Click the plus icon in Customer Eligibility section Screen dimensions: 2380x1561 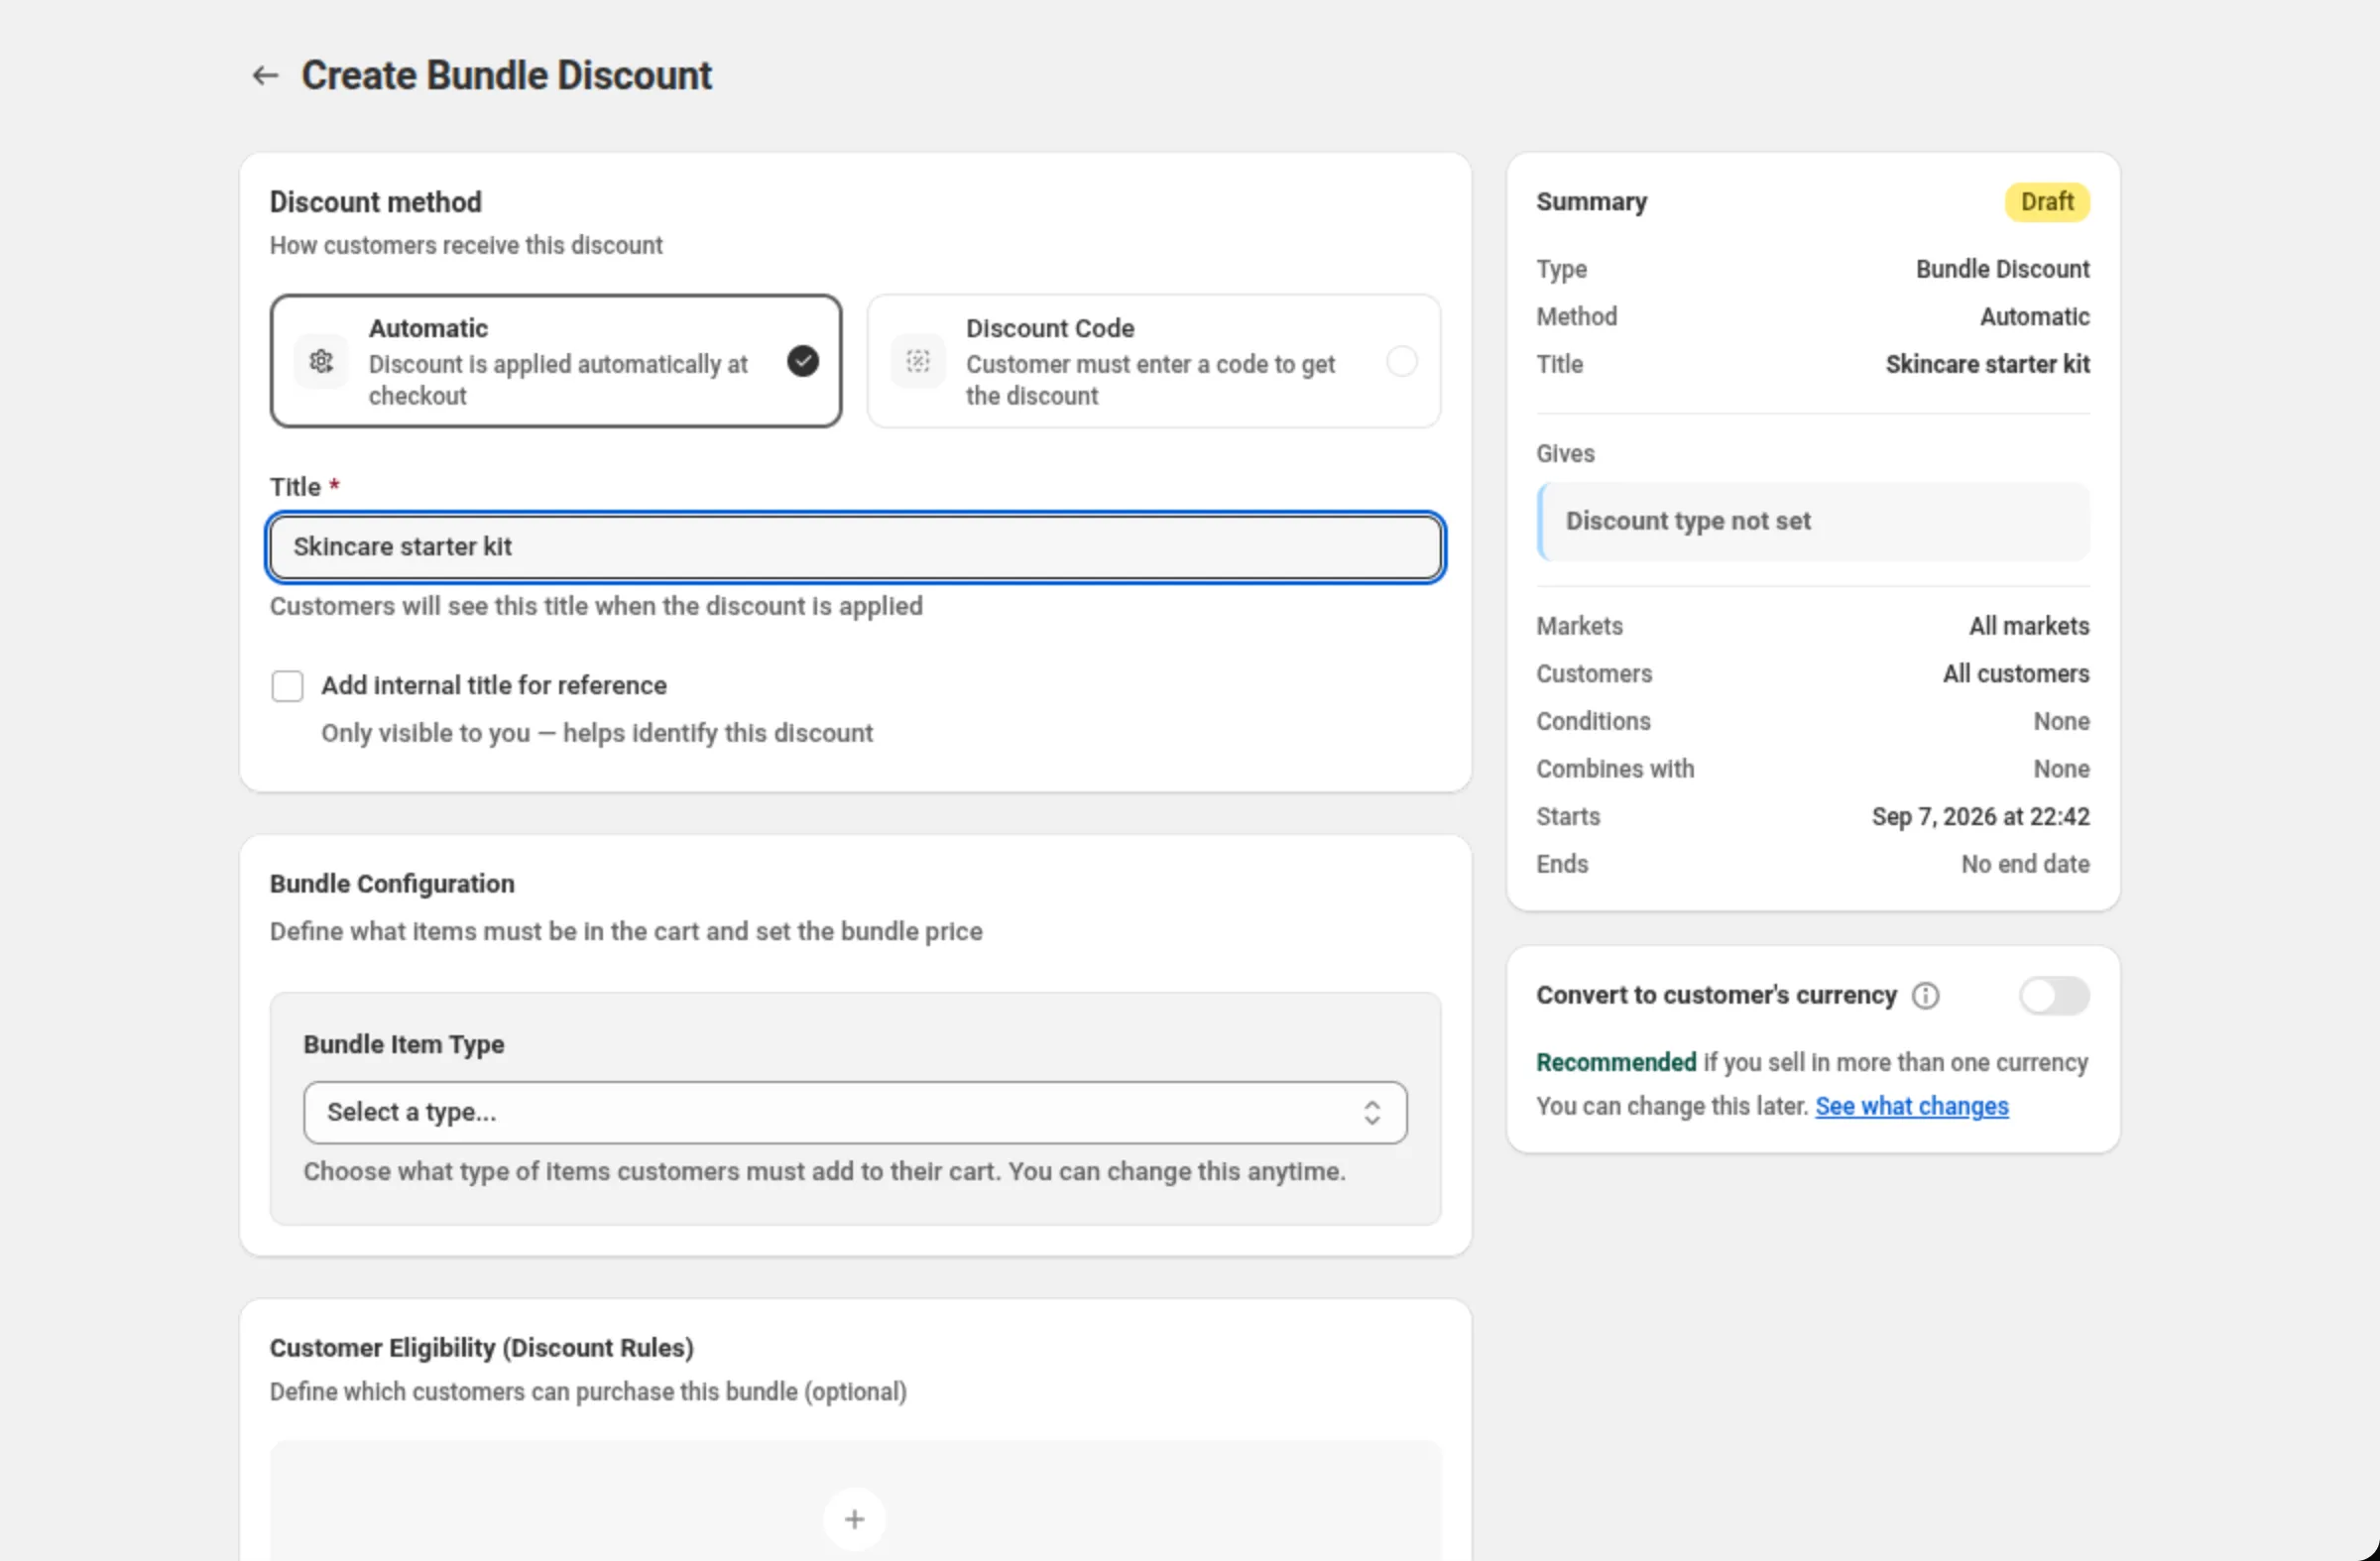(x=854, y=1519)
